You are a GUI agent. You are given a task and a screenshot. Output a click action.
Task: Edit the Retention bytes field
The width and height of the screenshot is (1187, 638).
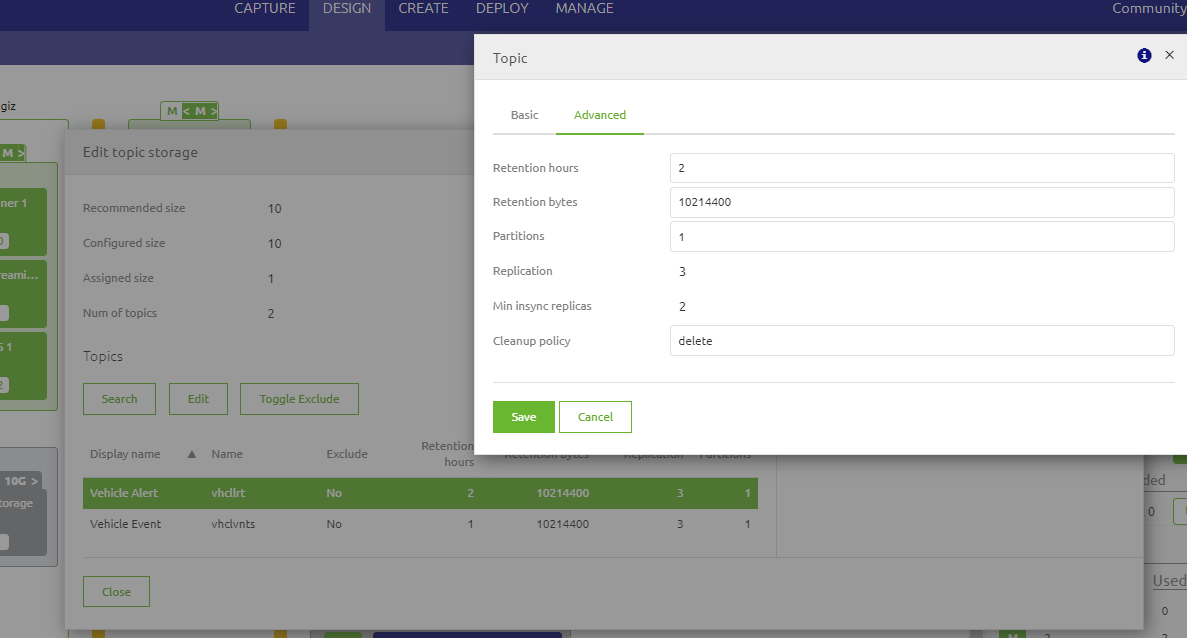[920, 202]
